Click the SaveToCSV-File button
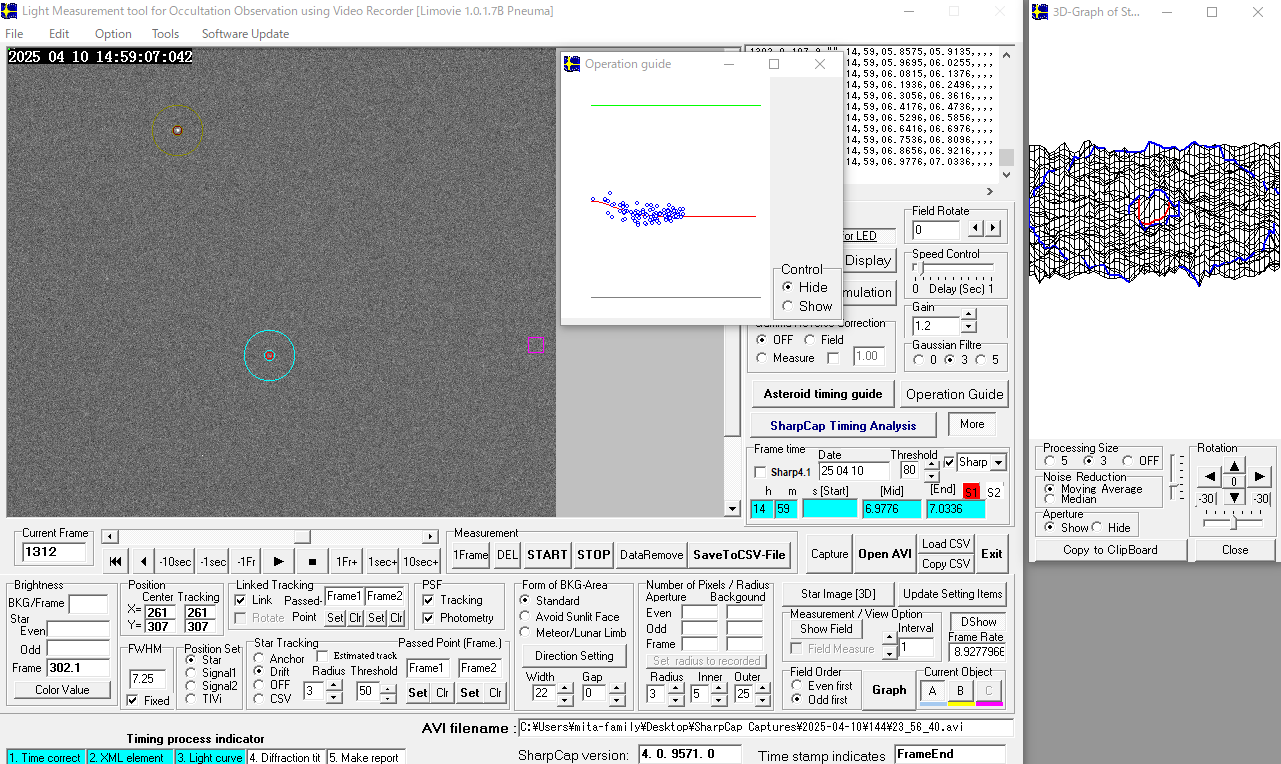Image resolution: width=1281 pixels, height=764 pixels. (x=739, y=555)
